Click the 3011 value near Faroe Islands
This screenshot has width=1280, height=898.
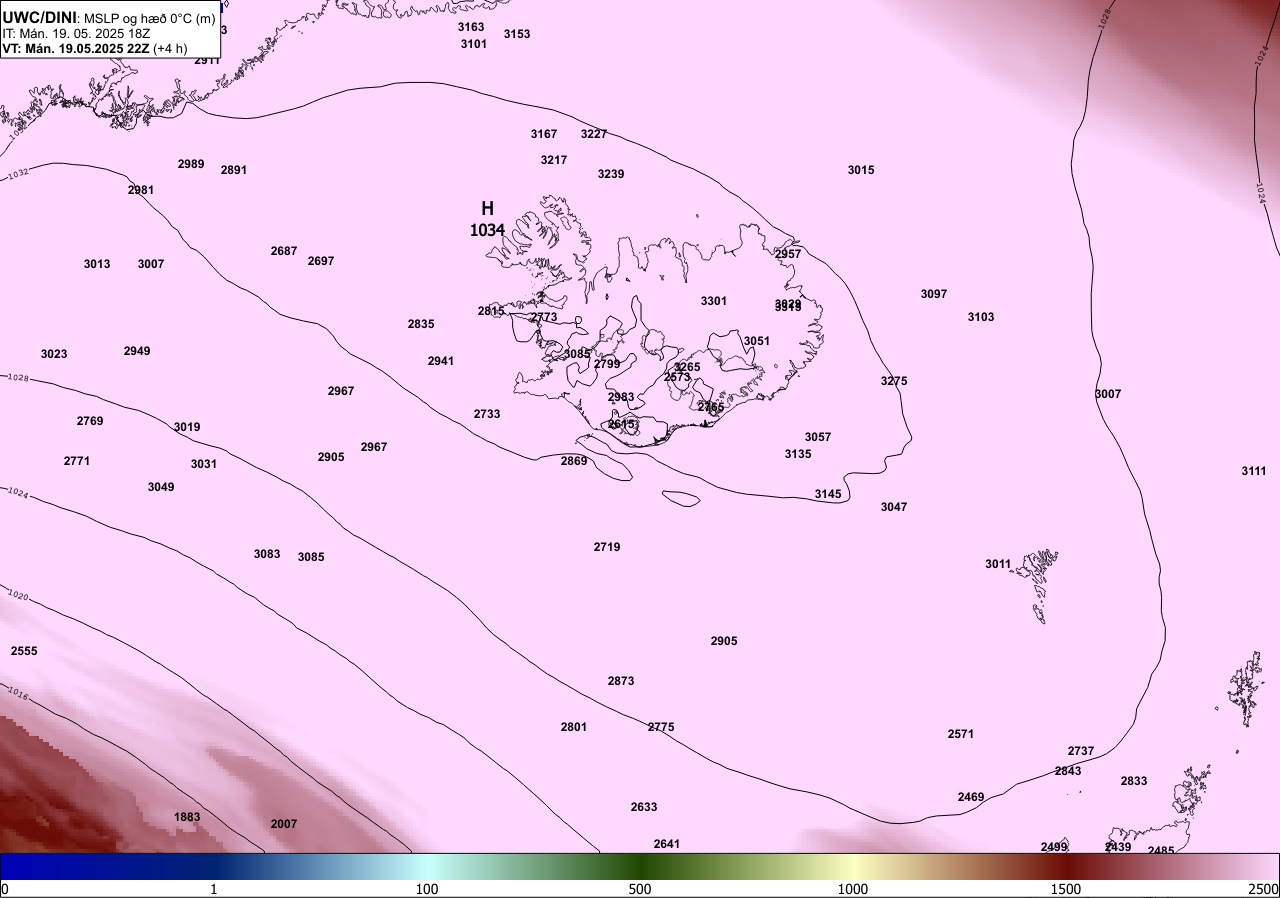(x=998, y=564)
